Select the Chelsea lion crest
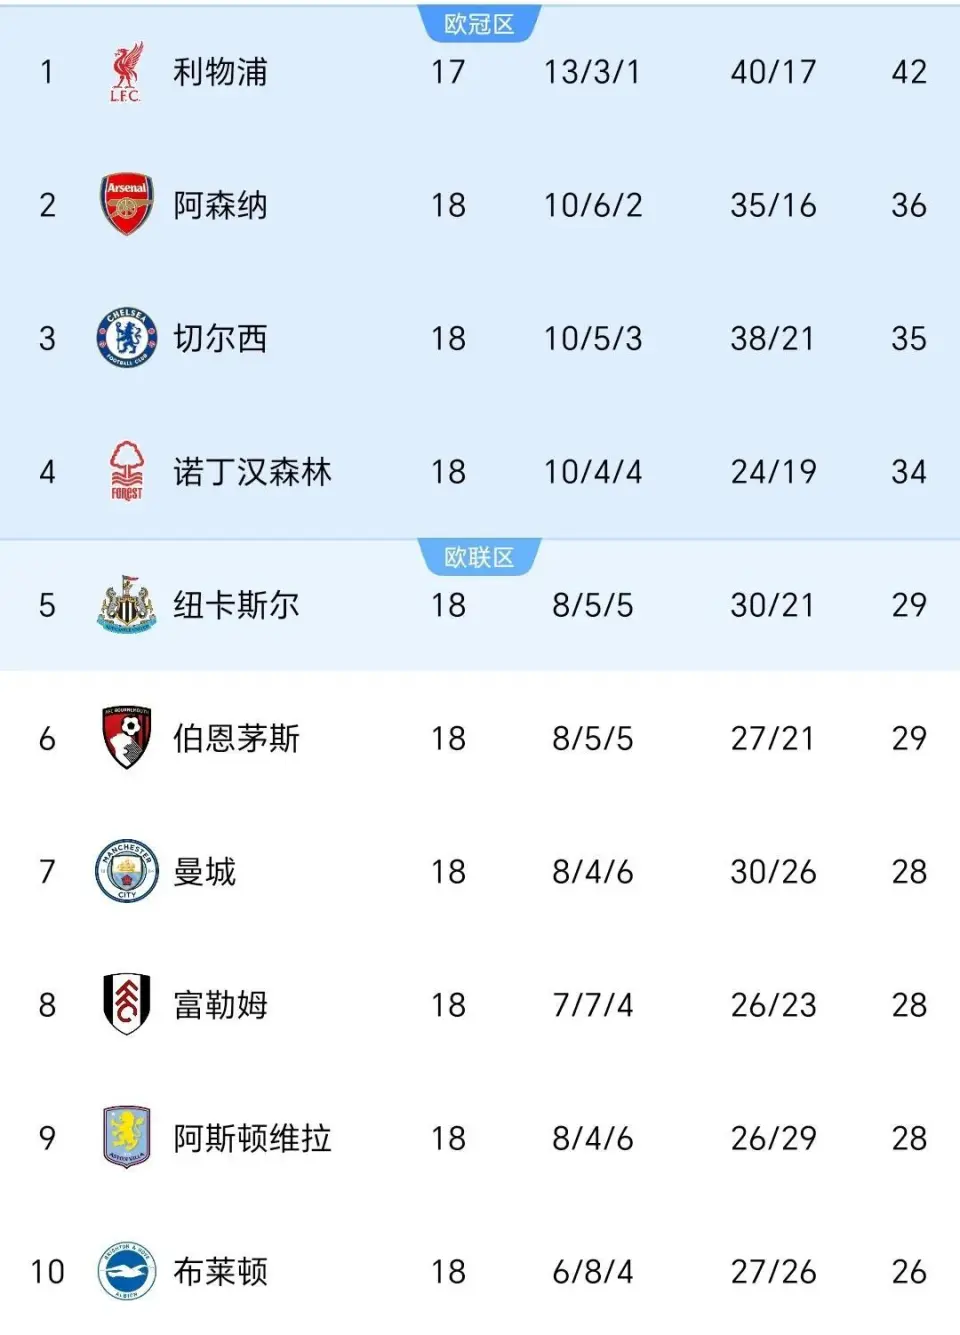960x1335 pixels. (126, 338)
